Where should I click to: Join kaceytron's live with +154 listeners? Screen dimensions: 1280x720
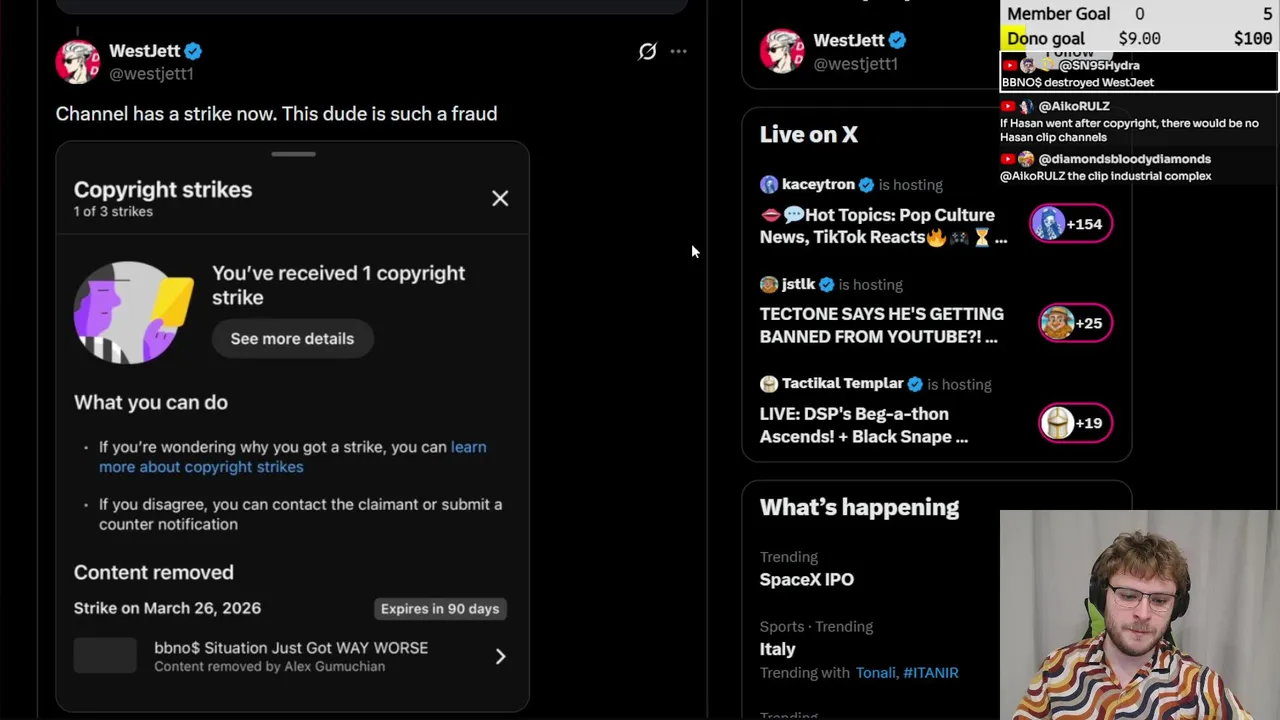(1071, 224)
